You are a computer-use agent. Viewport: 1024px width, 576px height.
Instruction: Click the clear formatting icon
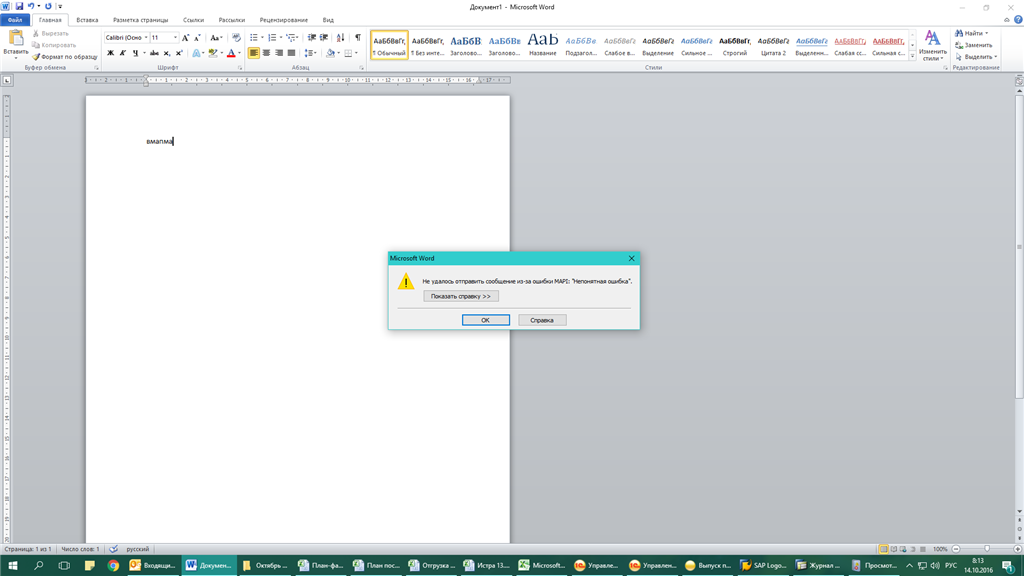[x=236, y=38]
